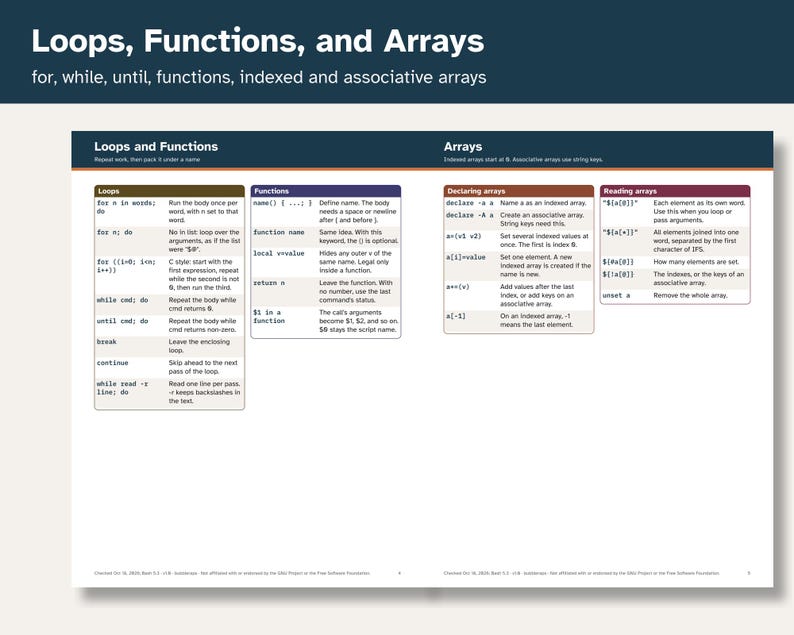The width and height of the screenshot is (794, 635).
Task: Click the 'for n in words; do' code cell
Action: [x=127, y=207]
